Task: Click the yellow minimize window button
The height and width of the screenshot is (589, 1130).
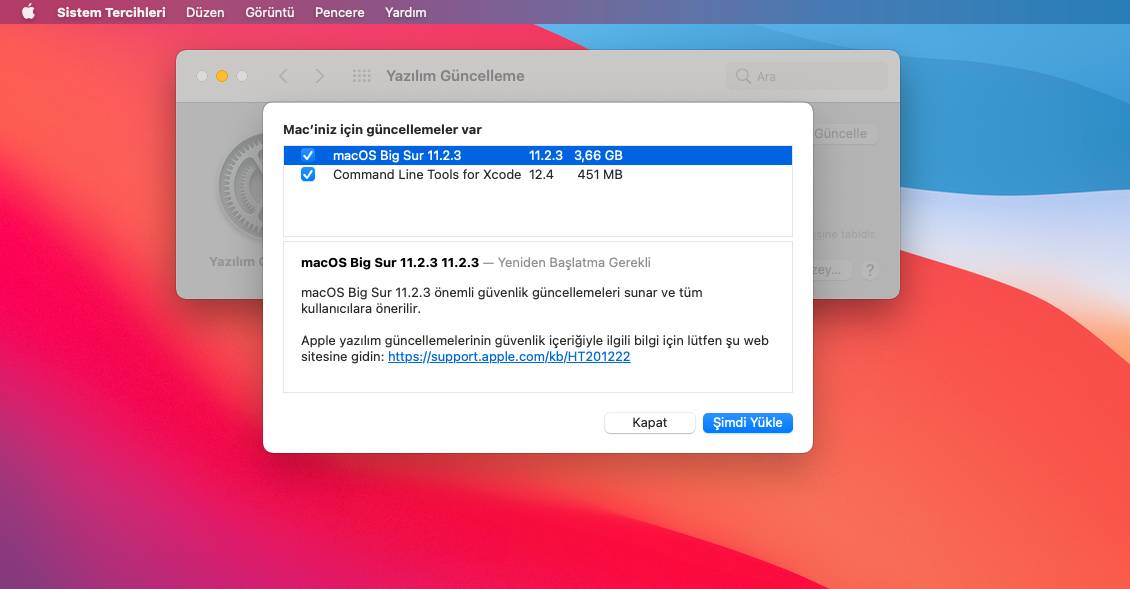Action: coord(222,76)
